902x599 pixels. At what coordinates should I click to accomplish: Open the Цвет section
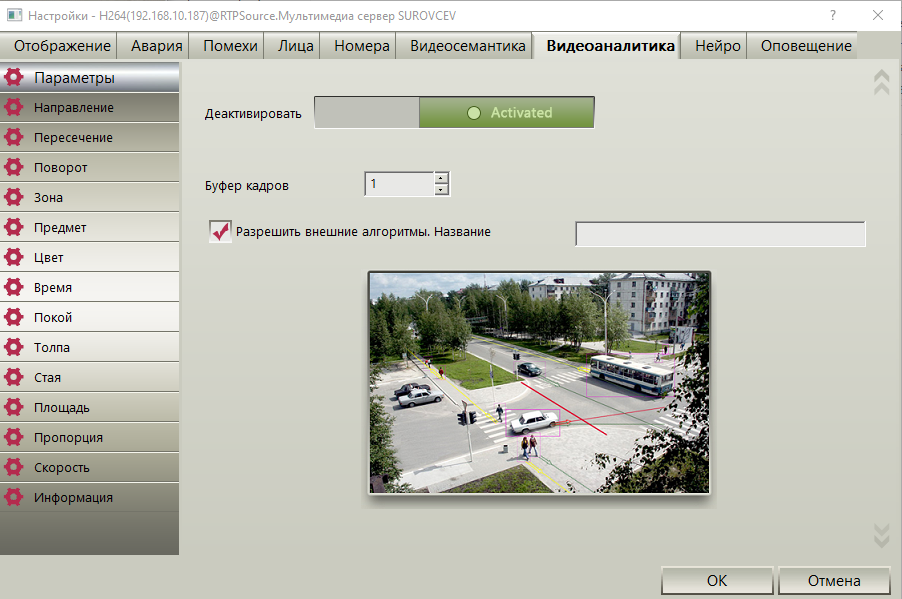point(90,257)
